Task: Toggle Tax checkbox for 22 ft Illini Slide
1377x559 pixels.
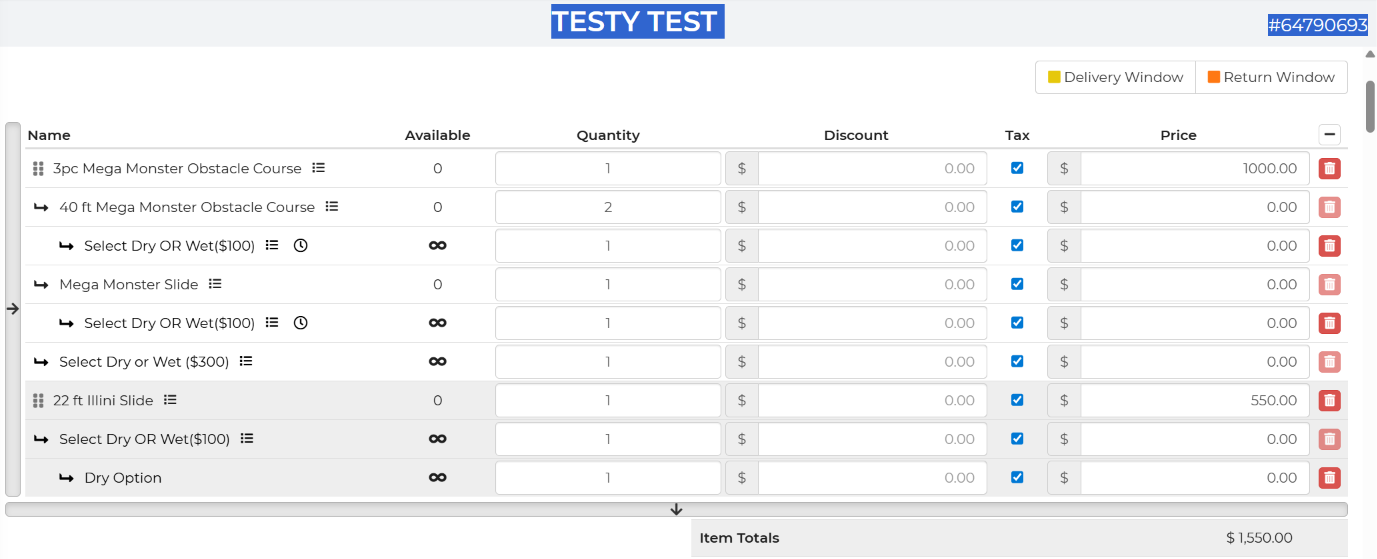Action: tap(1017, 400)
